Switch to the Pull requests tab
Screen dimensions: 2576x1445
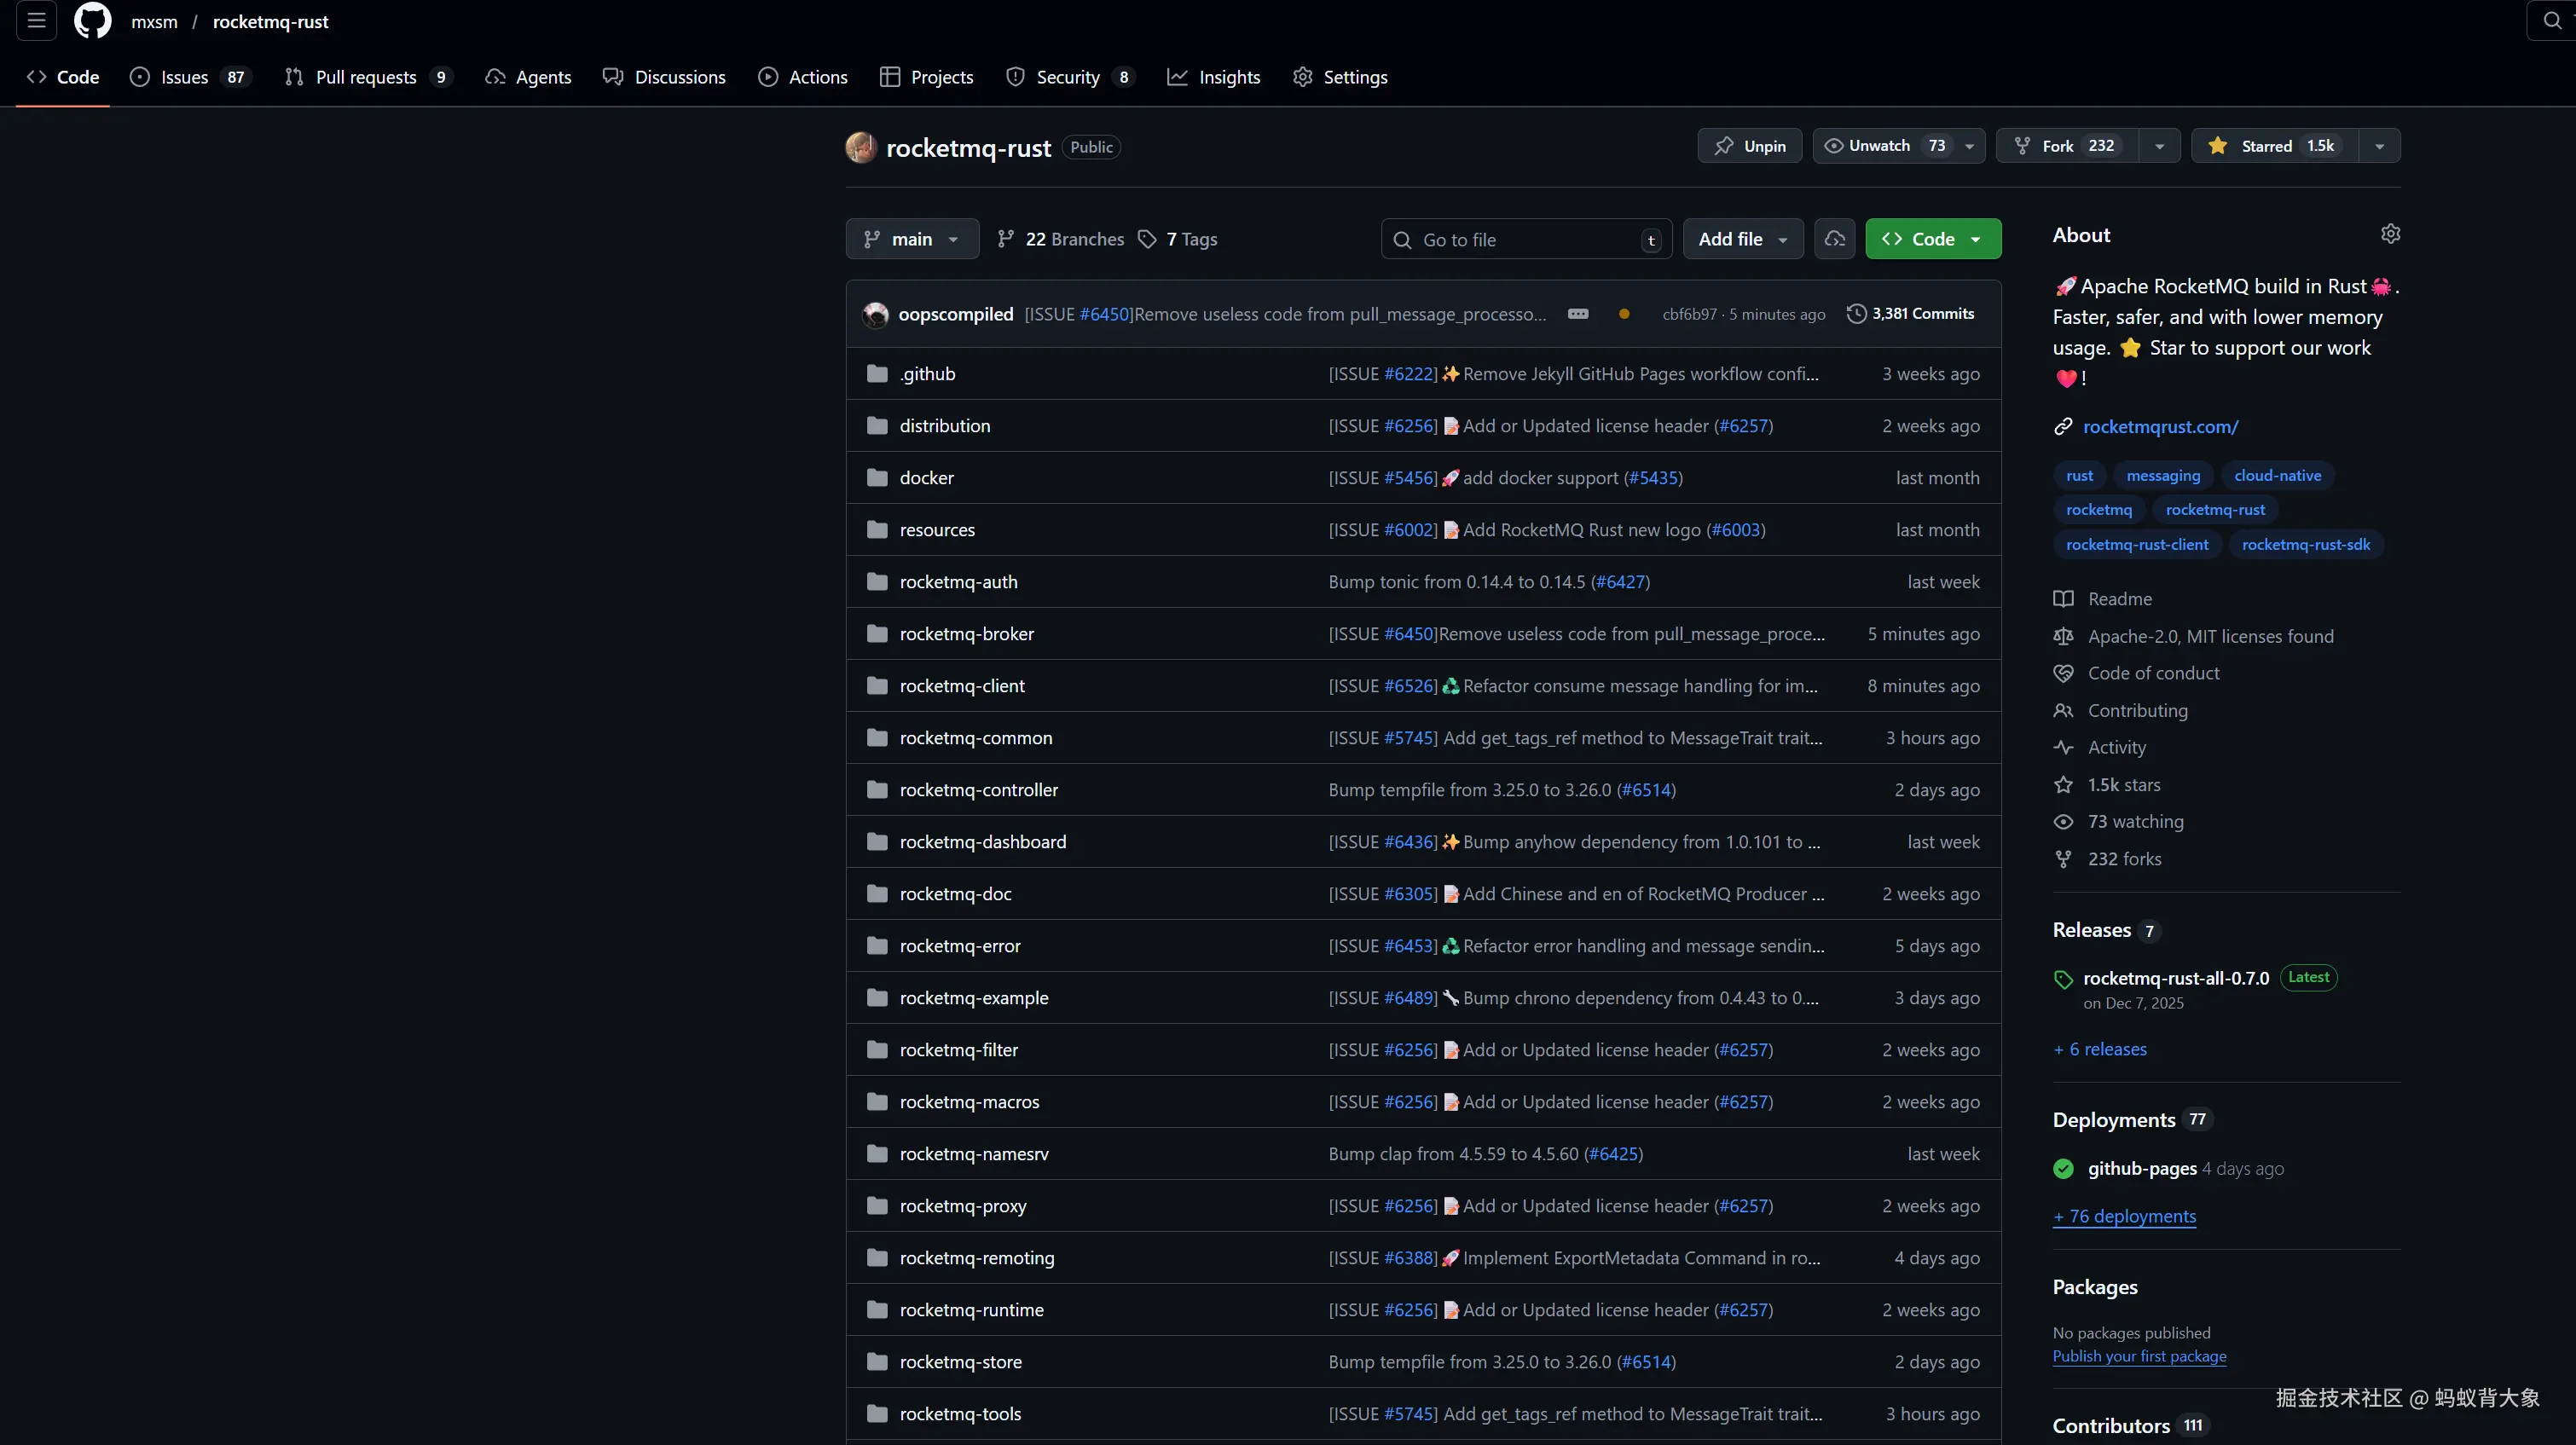(x=366, y=77)
